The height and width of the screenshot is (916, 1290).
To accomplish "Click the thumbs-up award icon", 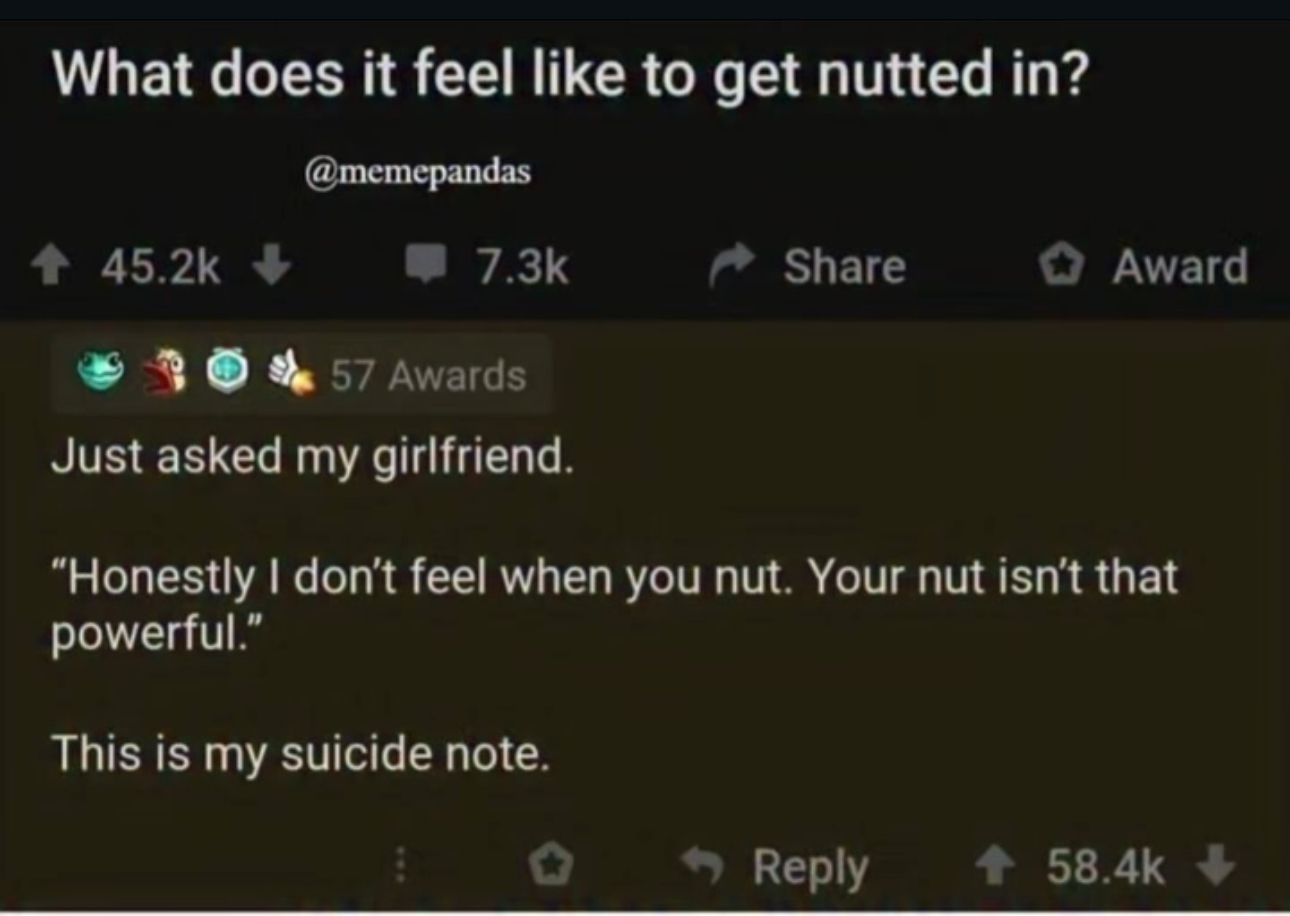I will pyautogui.click(x=288, y=375).
